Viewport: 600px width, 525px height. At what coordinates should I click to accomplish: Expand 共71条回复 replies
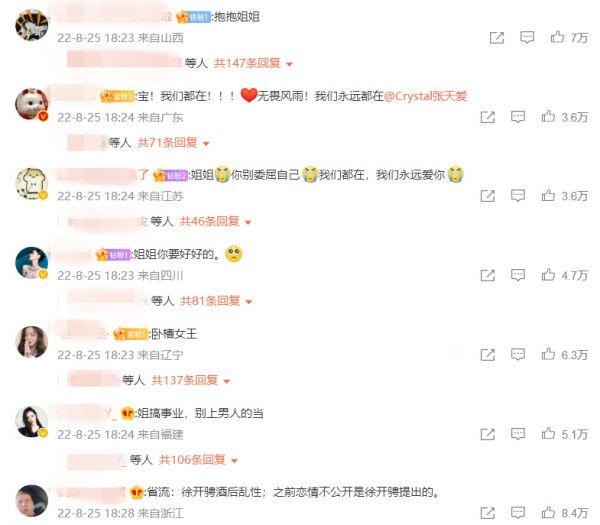[173, 143]
